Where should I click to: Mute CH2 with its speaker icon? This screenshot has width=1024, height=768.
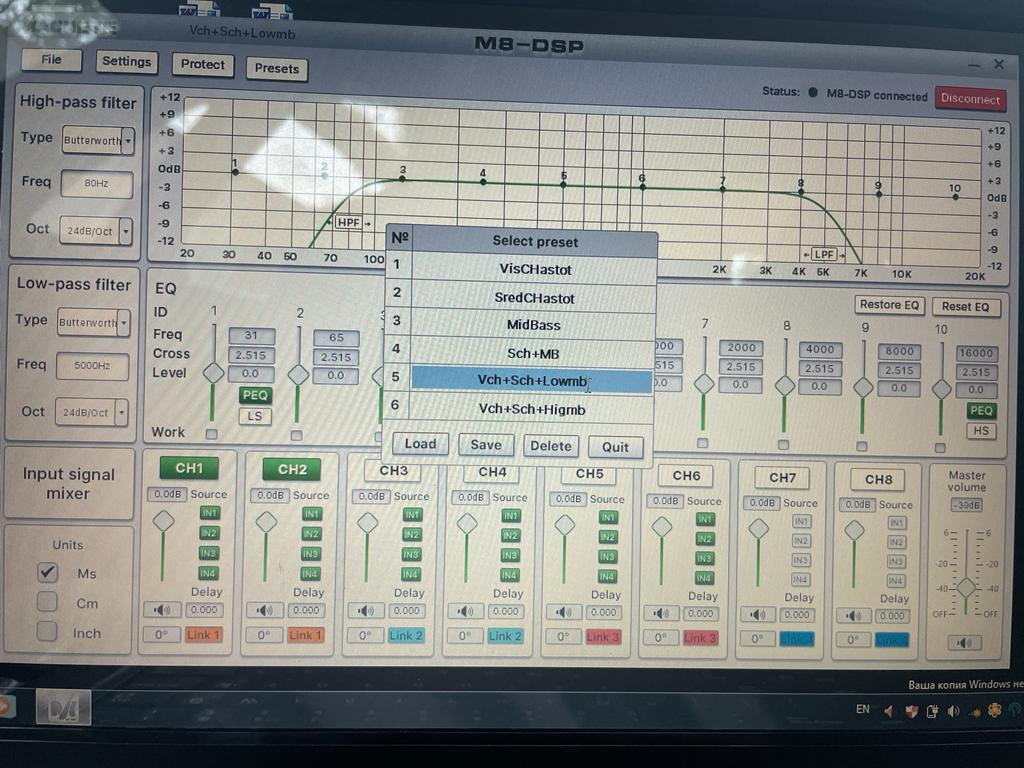[x=264, y=611]
